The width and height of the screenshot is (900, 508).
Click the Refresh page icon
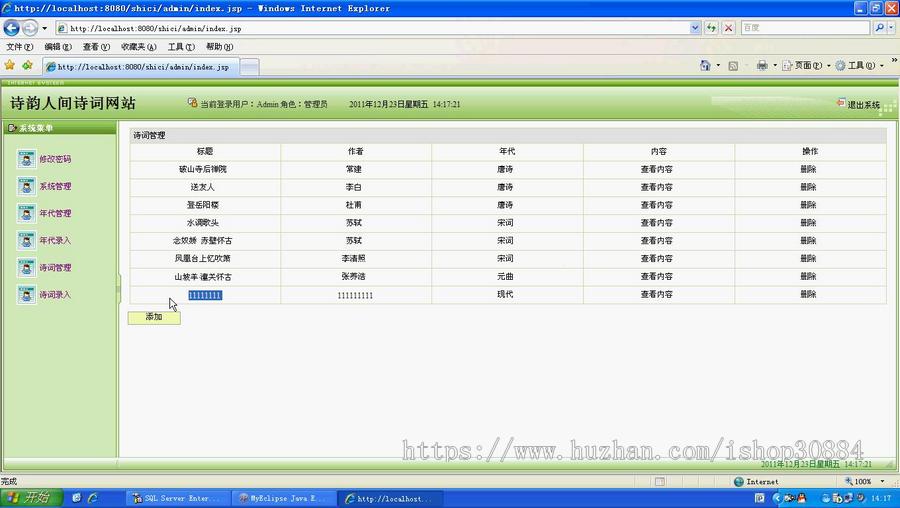(x=712, y=28)
